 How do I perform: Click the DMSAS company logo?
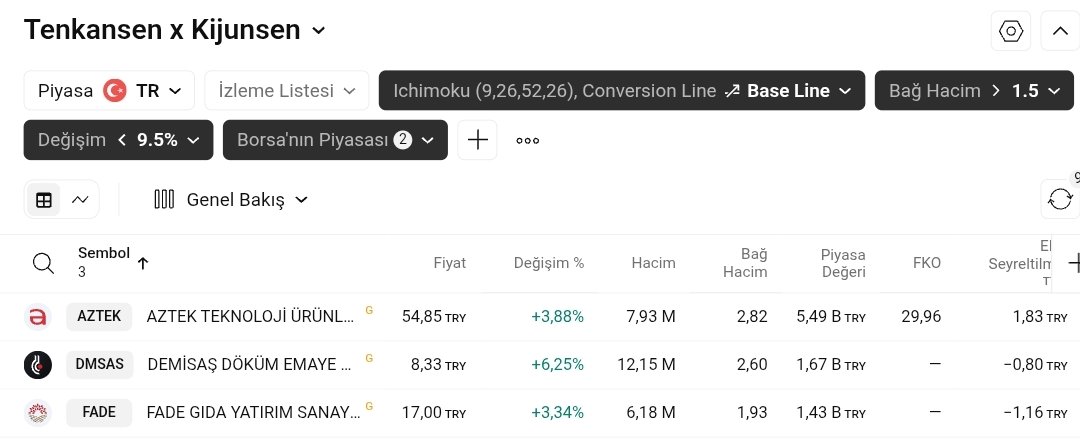[x=38, y=364]
